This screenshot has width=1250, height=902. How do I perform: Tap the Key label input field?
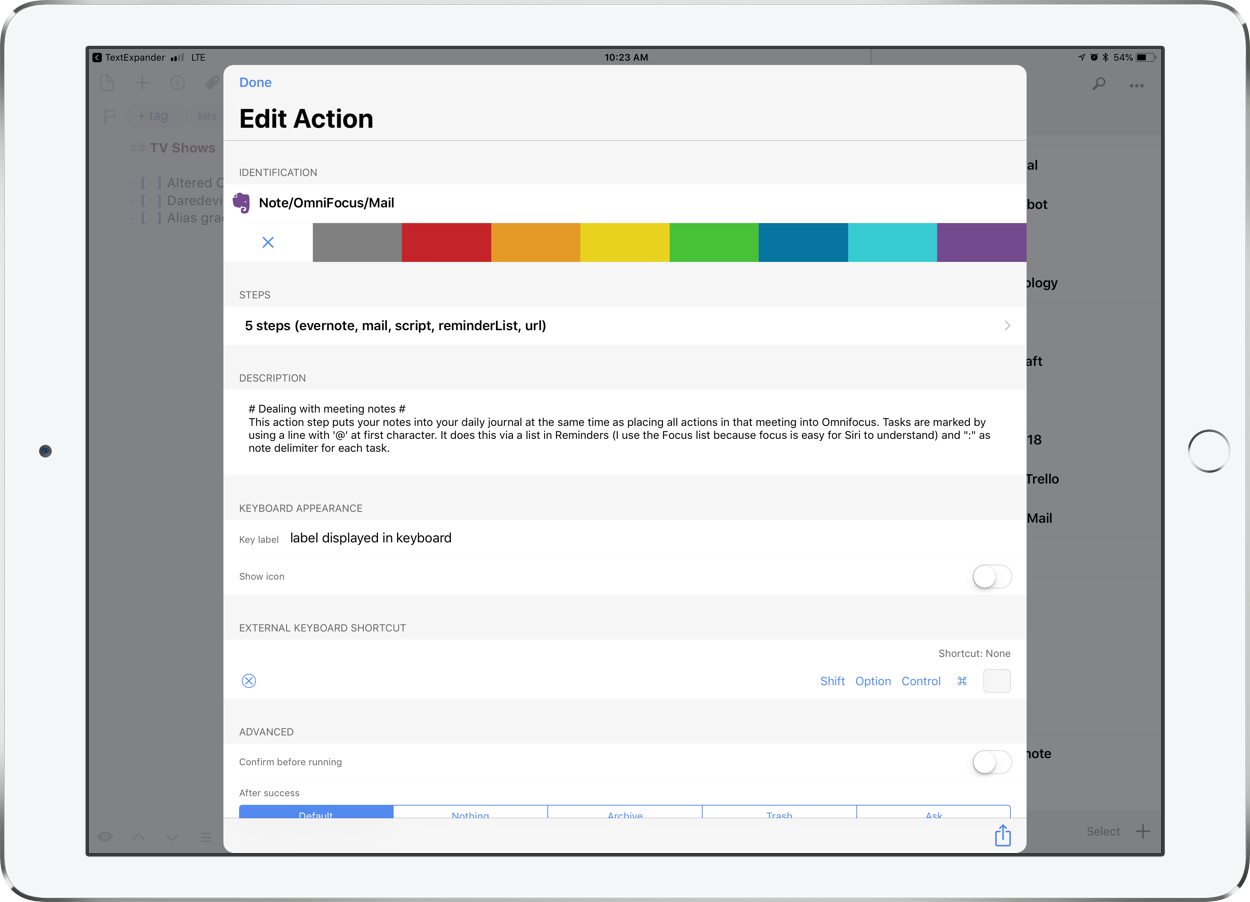[x=650, y=538]
